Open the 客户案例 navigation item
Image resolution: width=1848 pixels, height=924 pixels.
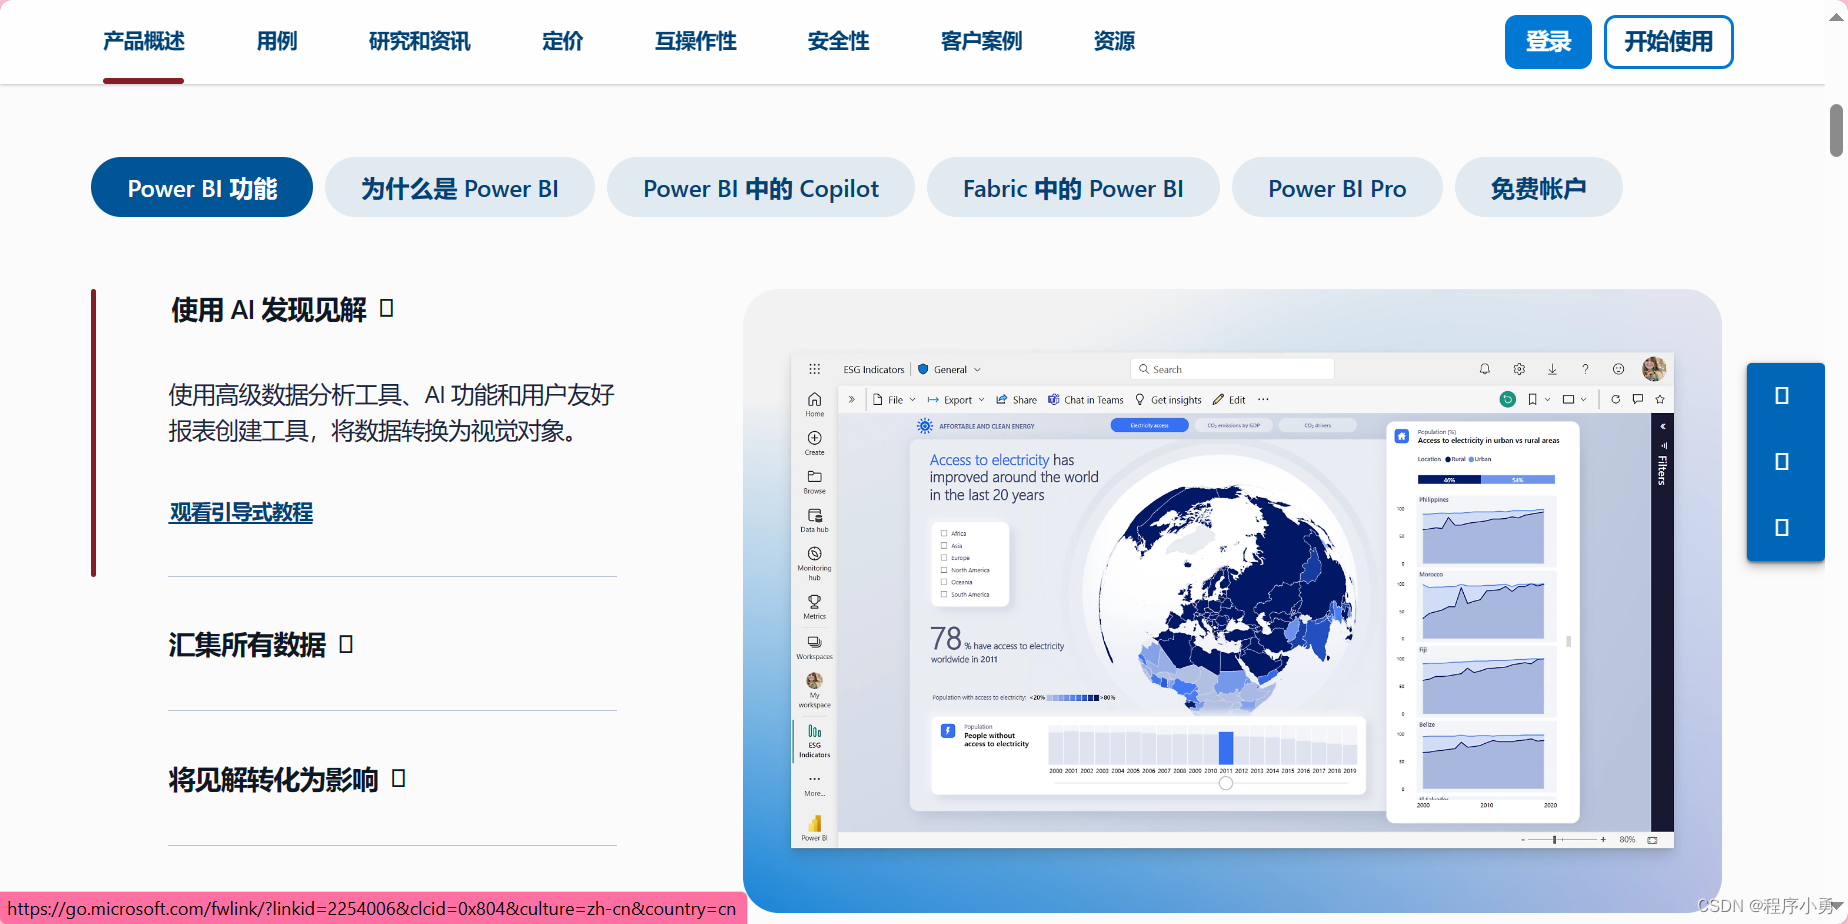(981, 42)
